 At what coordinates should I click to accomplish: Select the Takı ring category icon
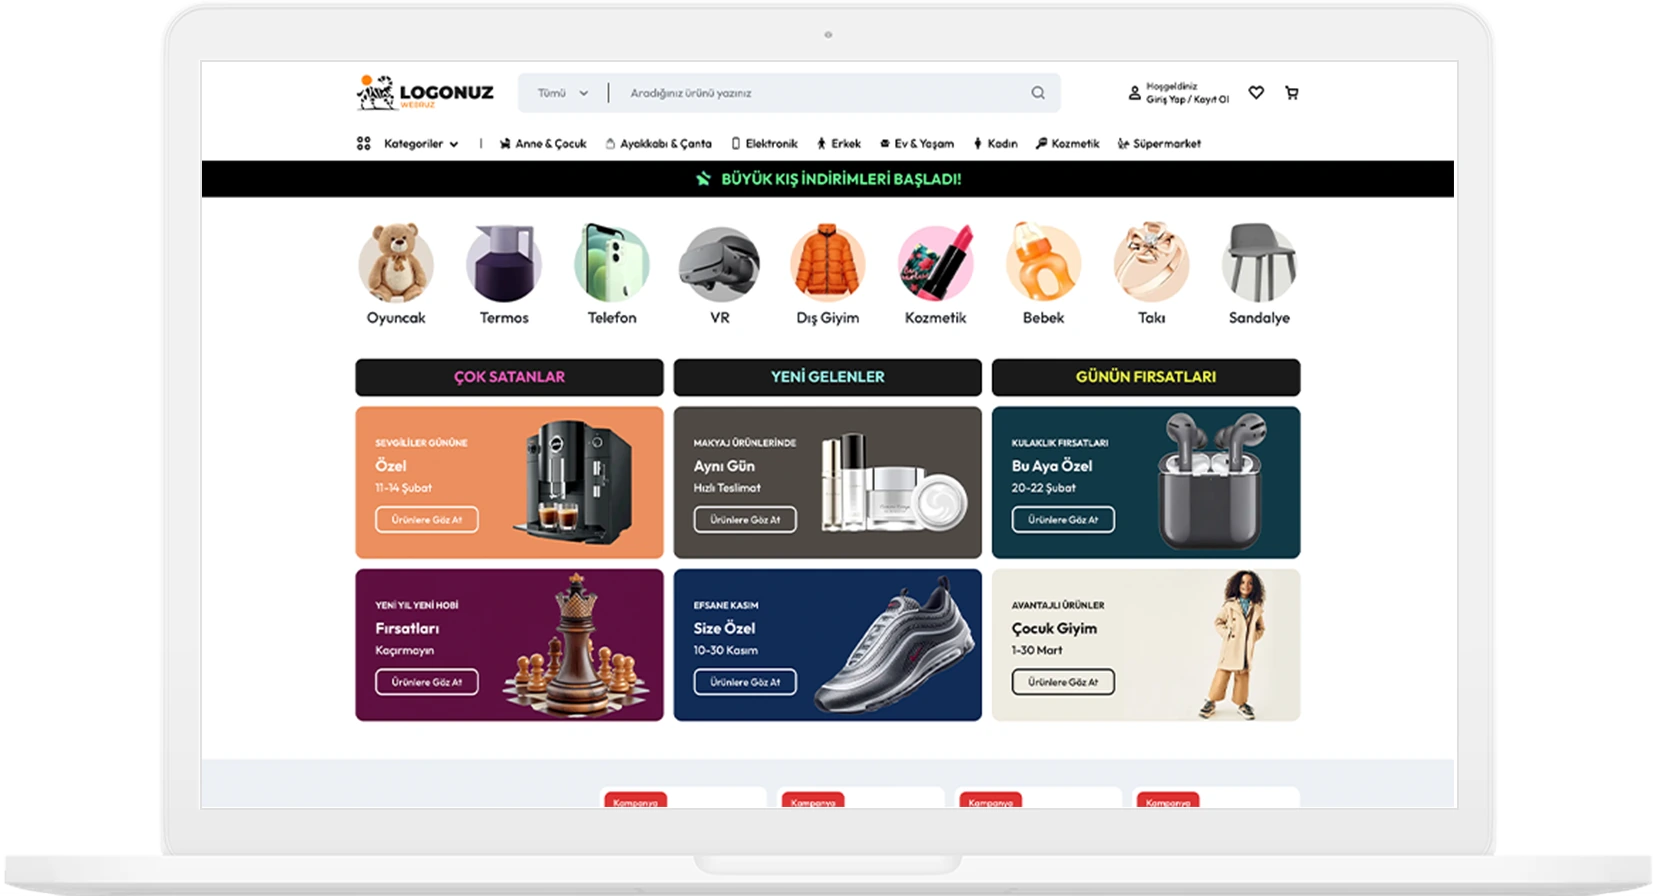click(x=1152, y=263)
